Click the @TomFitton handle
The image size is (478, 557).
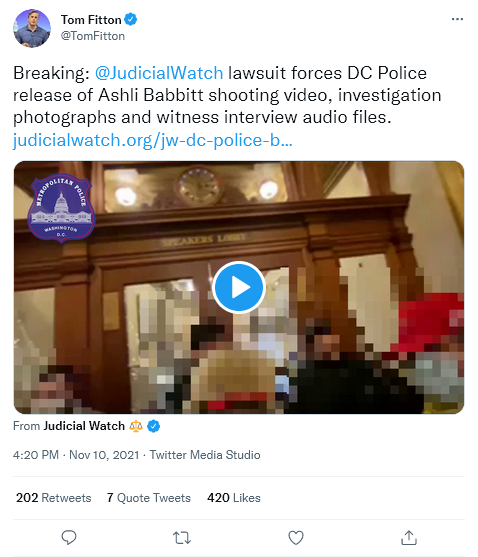(93, 36)
